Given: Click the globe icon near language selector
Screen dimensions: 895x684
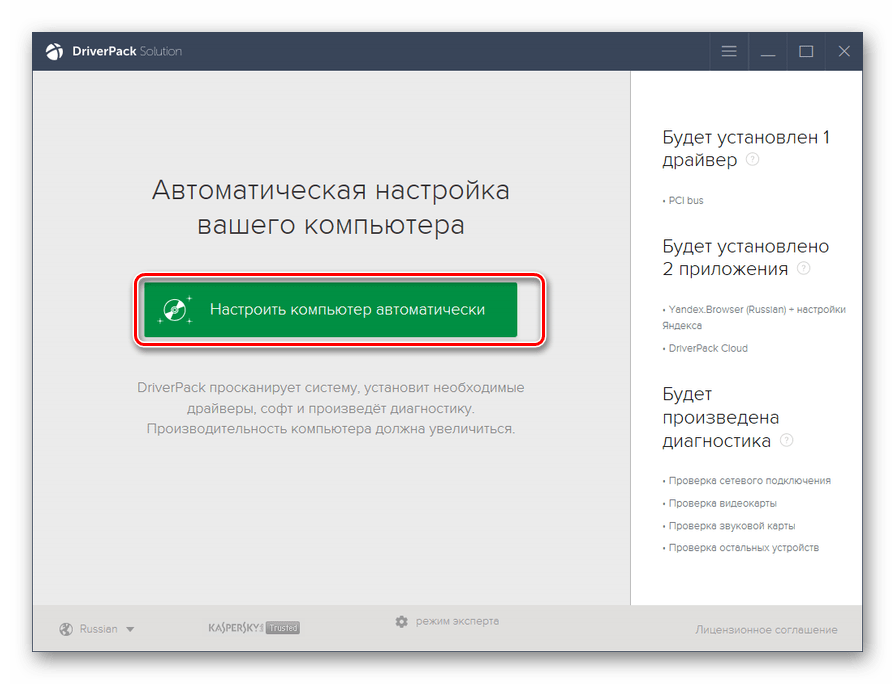Looking at the screenshot, I should click(63, 629).
